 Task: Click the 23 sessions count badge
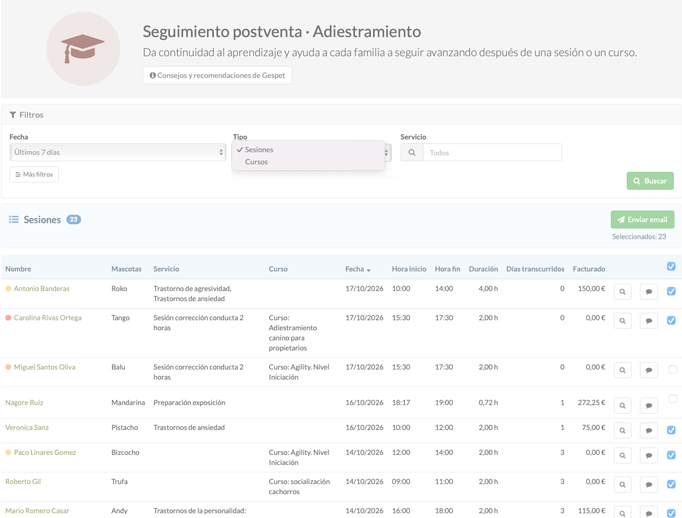click(74, 220)
